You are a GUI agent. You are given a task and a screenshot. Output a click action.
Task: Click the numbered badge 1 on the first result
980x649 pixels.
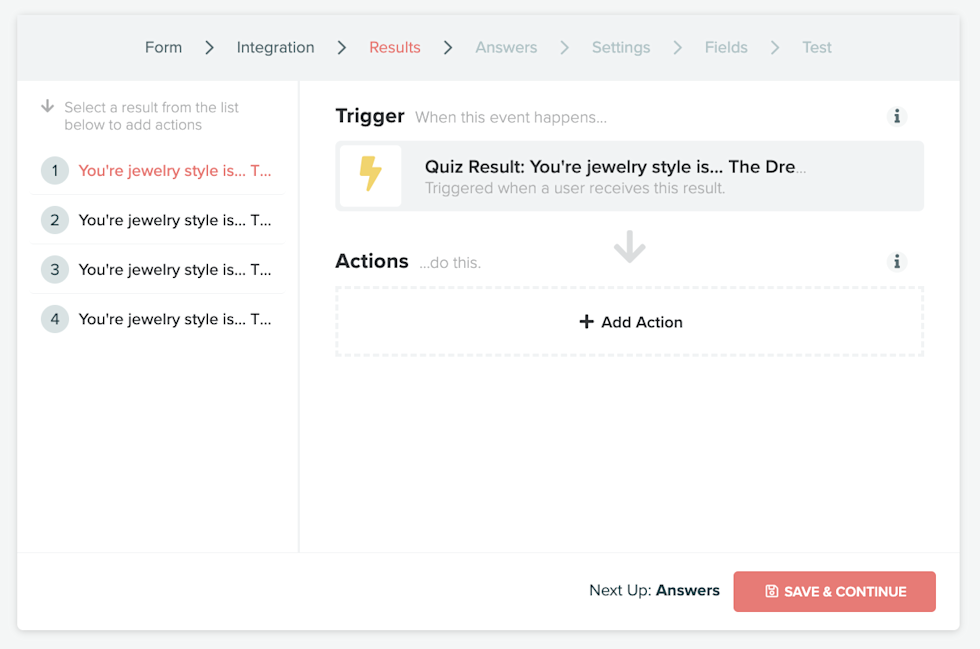(55, 170)
